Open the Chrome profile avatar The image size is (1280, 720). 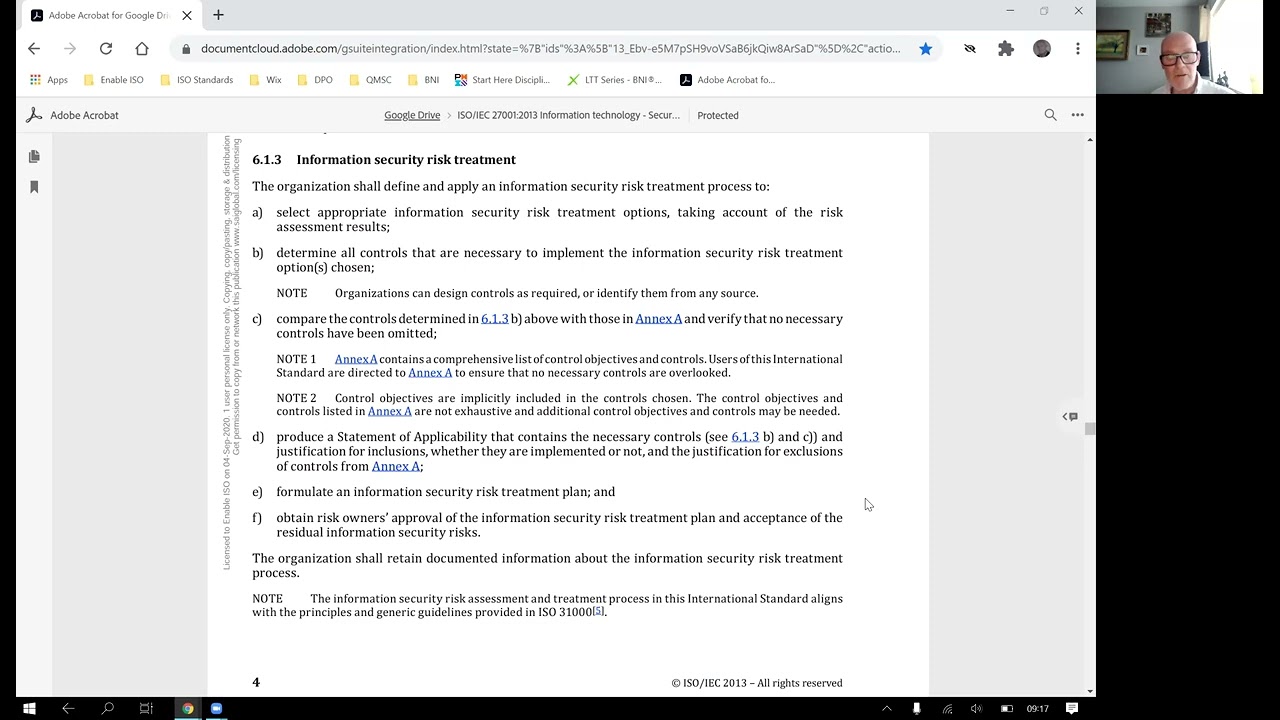pos(1042,48)
